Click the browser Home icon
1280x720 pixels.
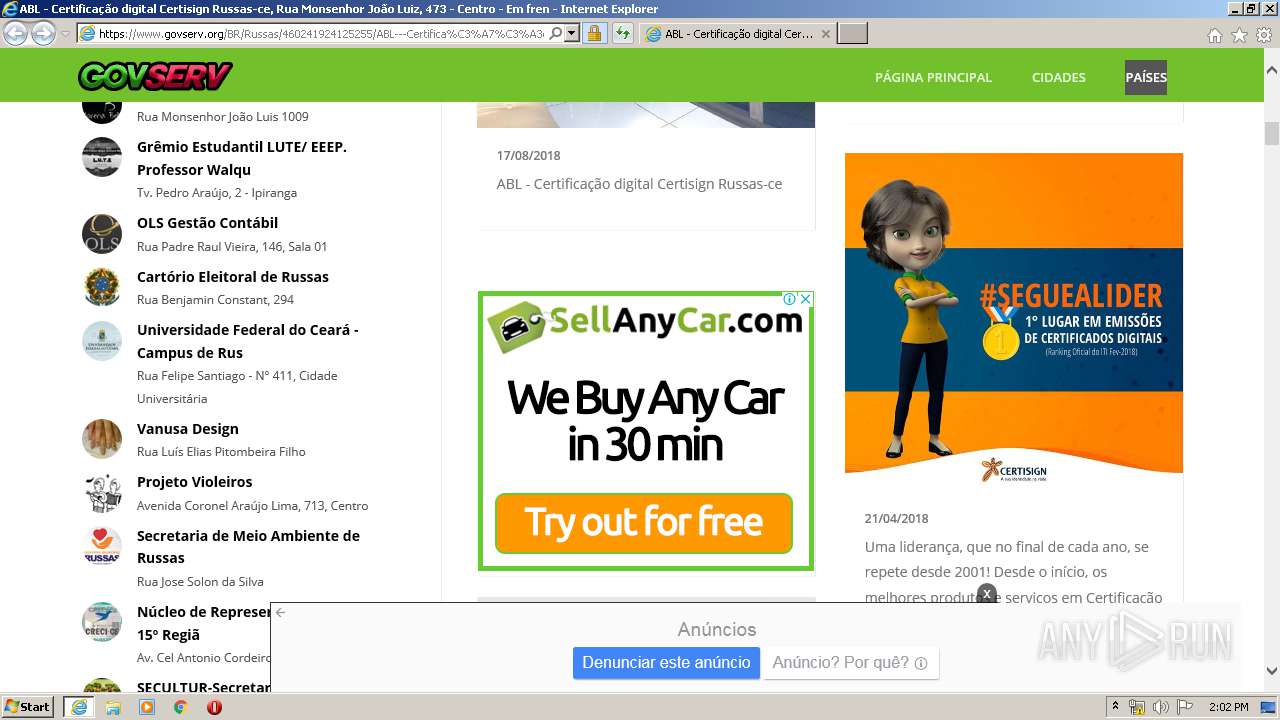pos(1214,35)
